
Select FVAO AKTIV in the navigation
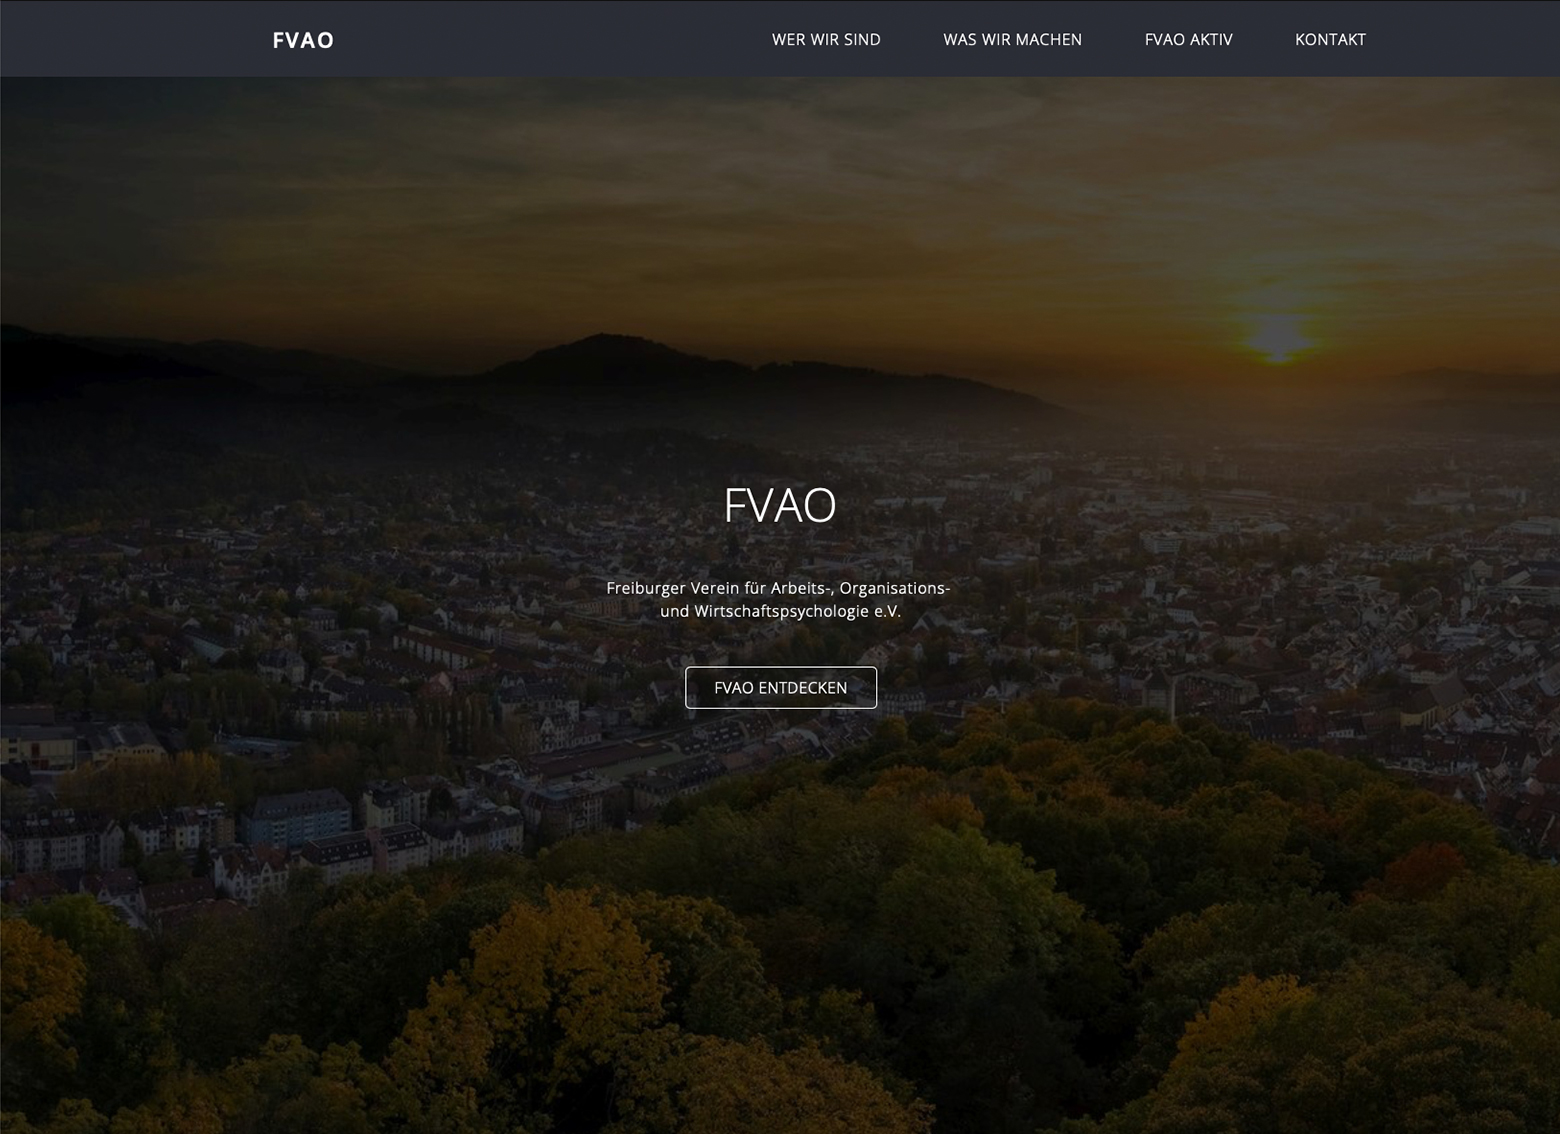pos(1188,40)
